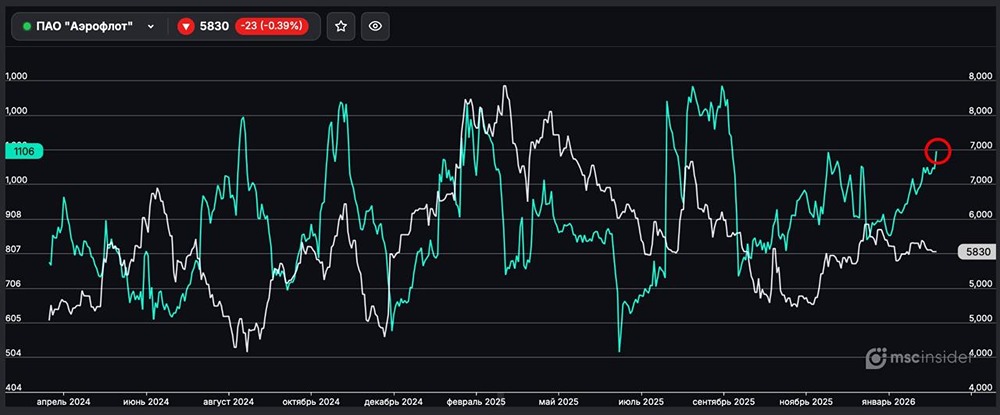This screenshot has width=1000, height=415.
Task: Open the ПАО "Аэрофлот" ticker dropdown
Action: click(89, 26)
